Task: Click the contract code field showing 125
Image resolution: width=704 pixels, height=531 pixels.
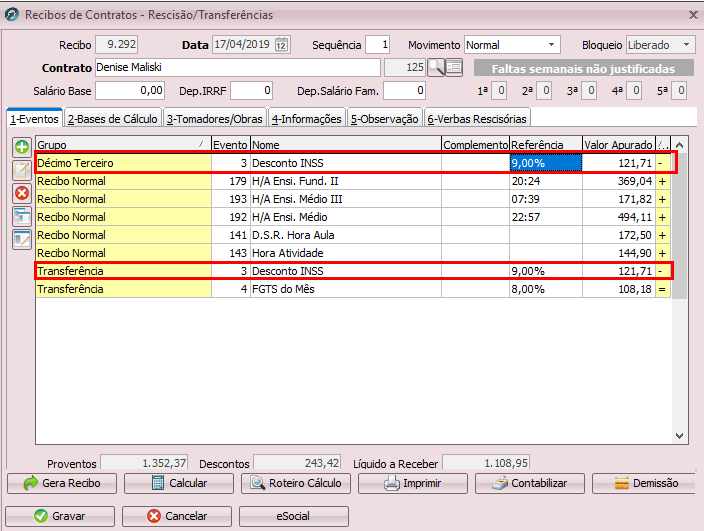Action: point(405,68)
